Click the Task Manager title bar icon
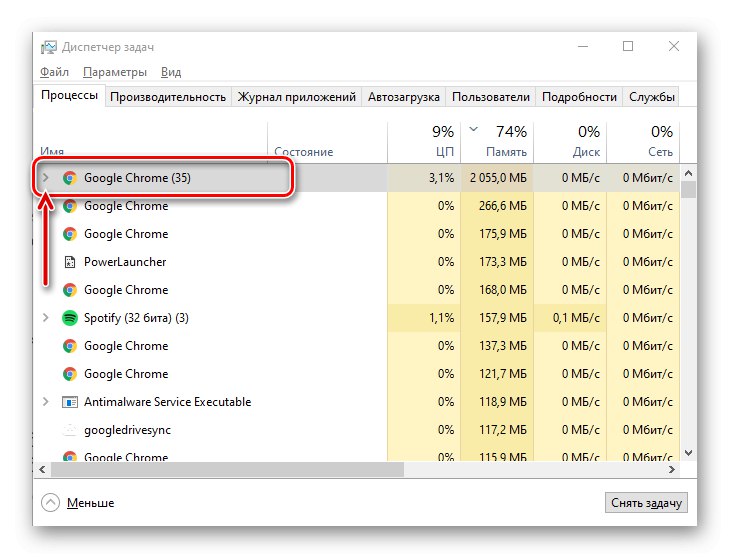The width and height of the screenshot is (729, 558). point(48,47)
